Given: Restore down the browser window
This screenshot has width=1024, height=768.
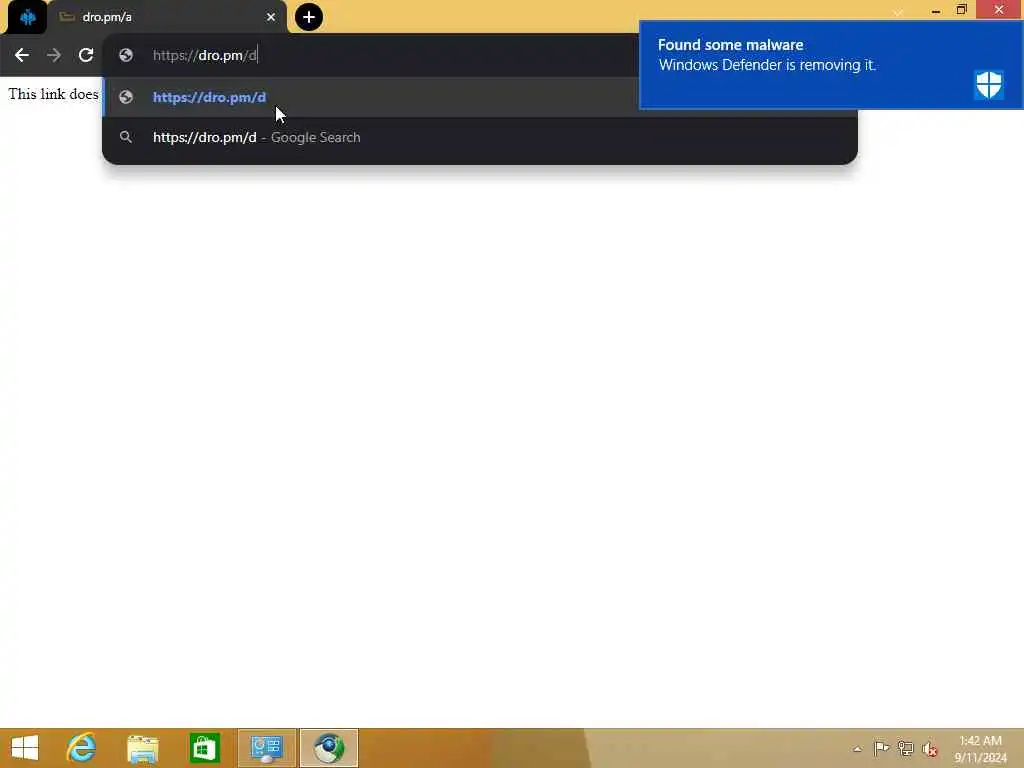Looking at the screenshot, I should [x=961, y=10].
